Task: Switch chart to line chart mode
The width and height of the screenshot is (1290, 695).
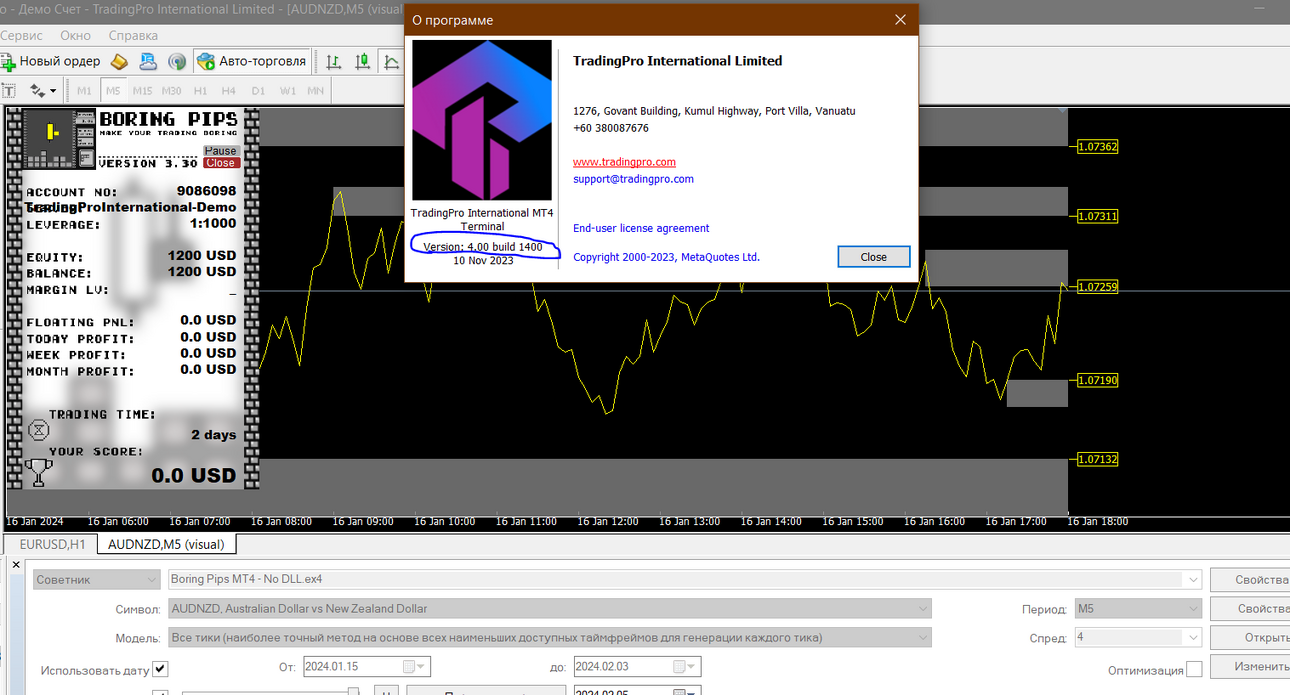Action: coord(391,61)
